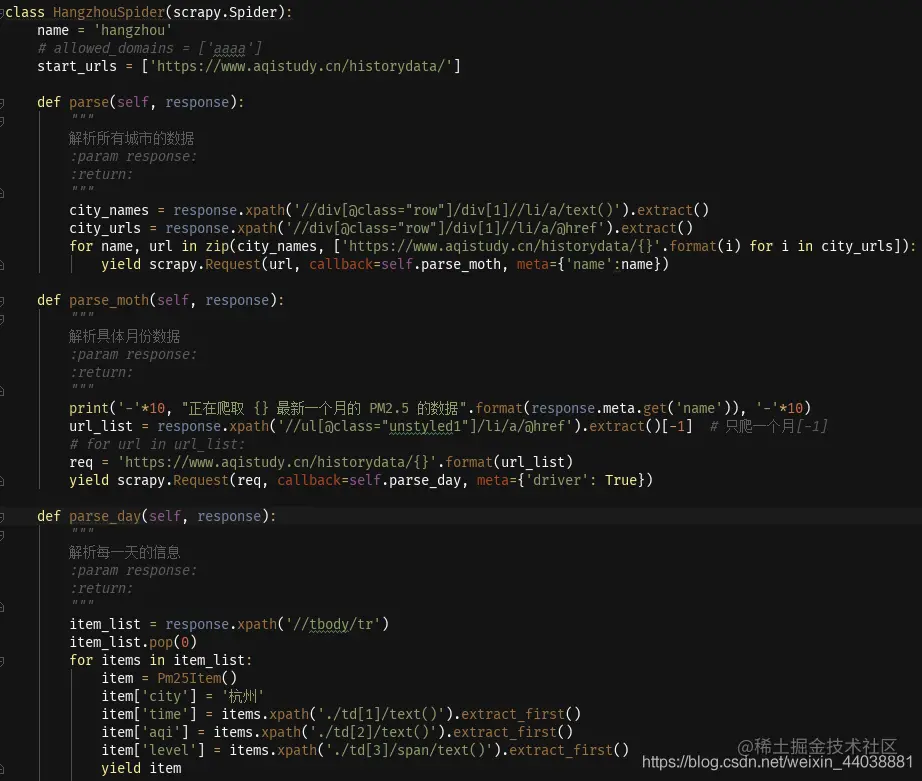Click the docstring text '解析具体月份数据'

tap(124, 336)
